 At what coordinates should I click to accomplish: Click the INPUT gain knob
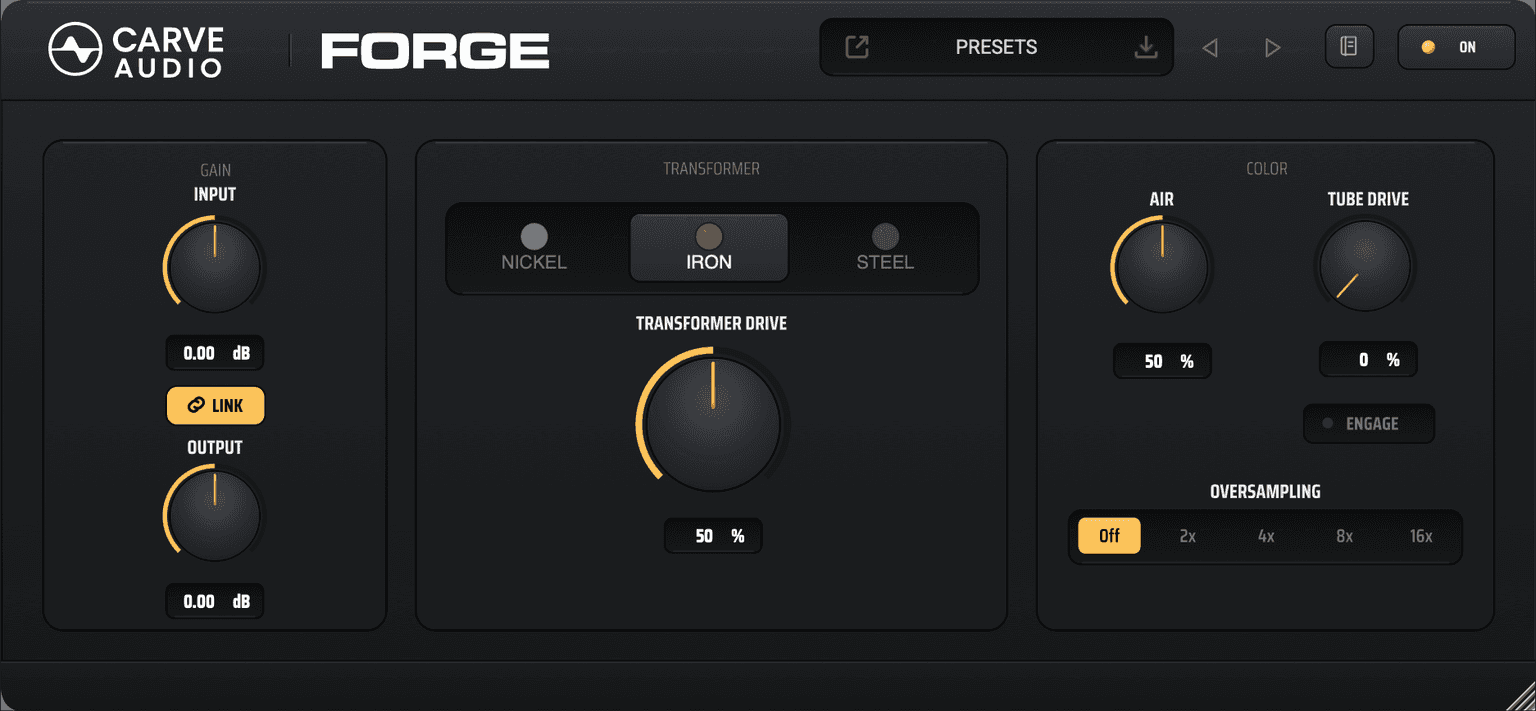[214, 268]
